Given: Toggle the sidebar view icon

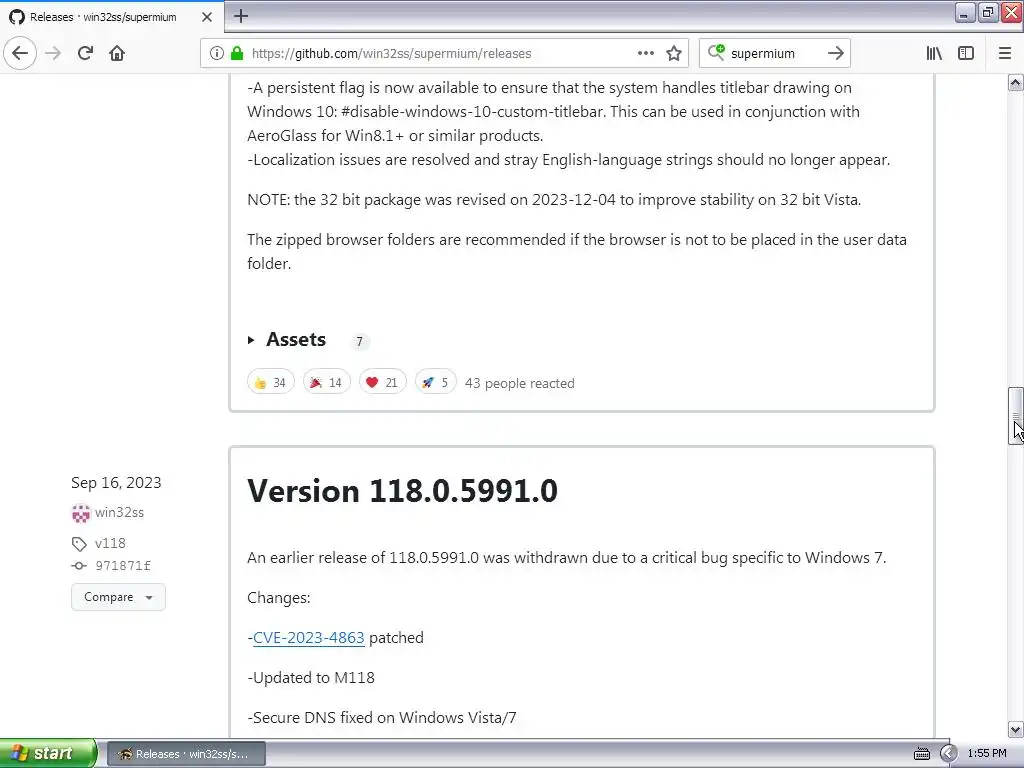Looking at the screenshot, I should 966,53.
